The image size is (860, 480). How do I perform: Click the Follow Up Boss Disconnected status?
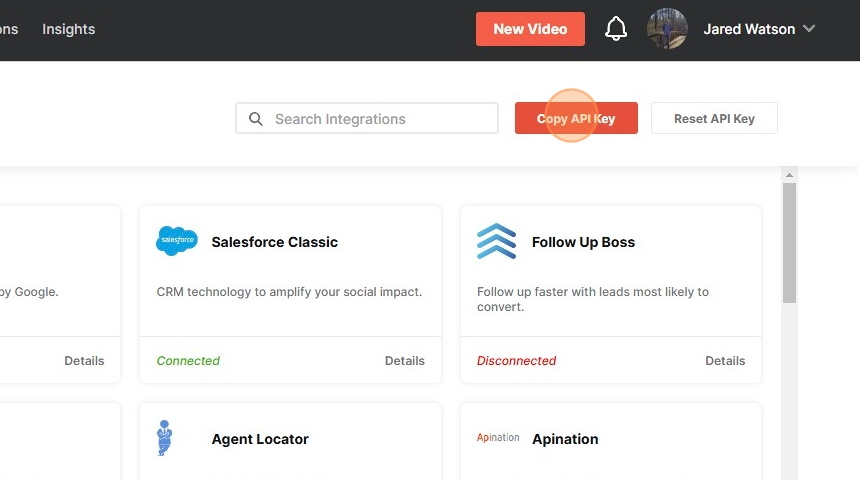click(x=516, y=360)
